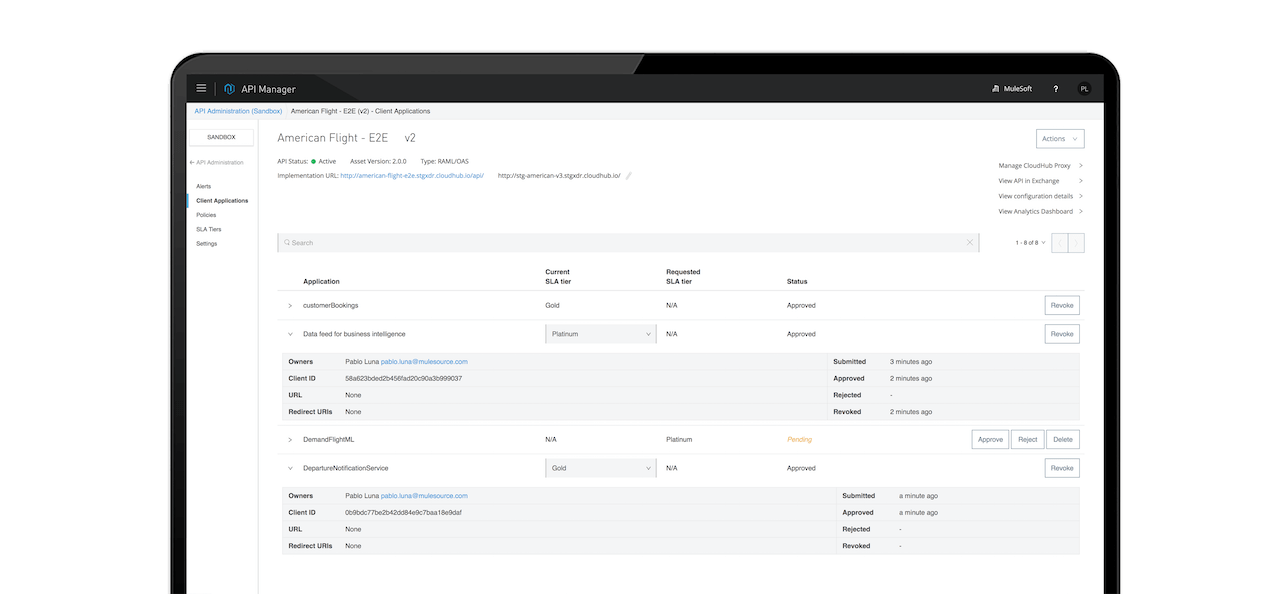This screenshot has width=1280, height=594.
Task: Click the Current SLA tier column header
Action: click(558, 277)
